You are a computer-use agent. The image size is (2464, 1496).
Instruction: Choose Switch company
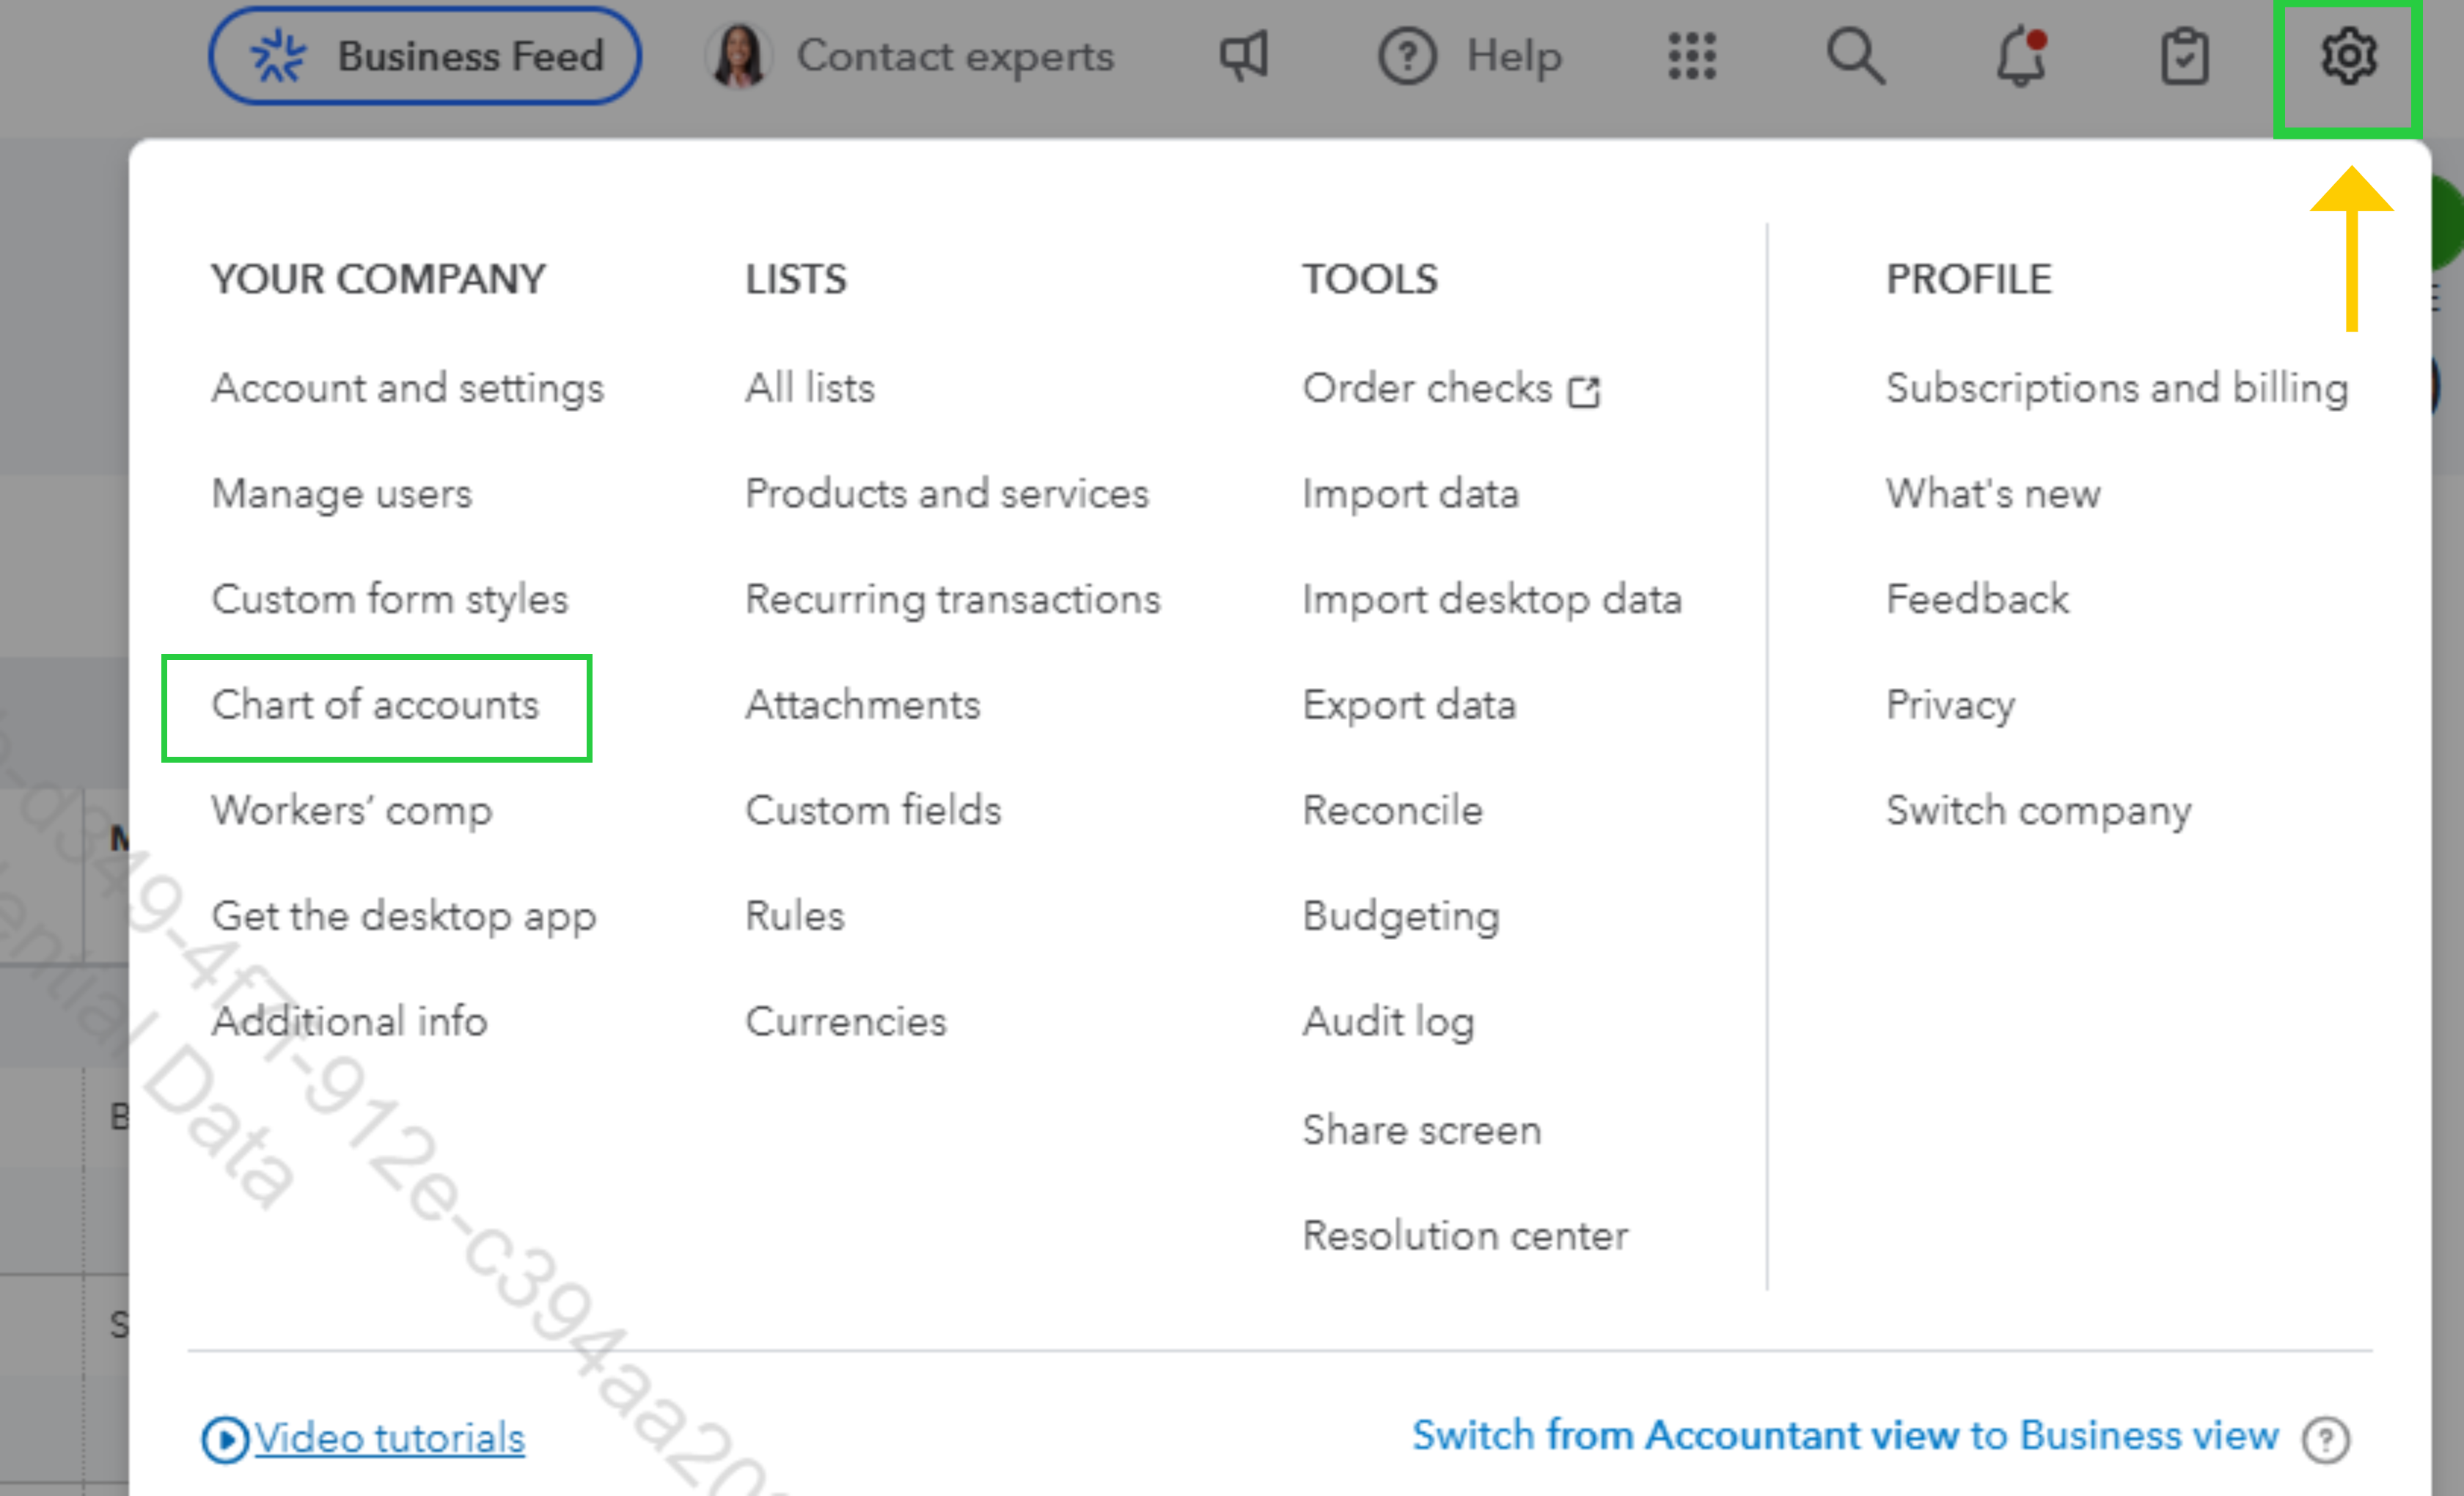[2038, 811]
